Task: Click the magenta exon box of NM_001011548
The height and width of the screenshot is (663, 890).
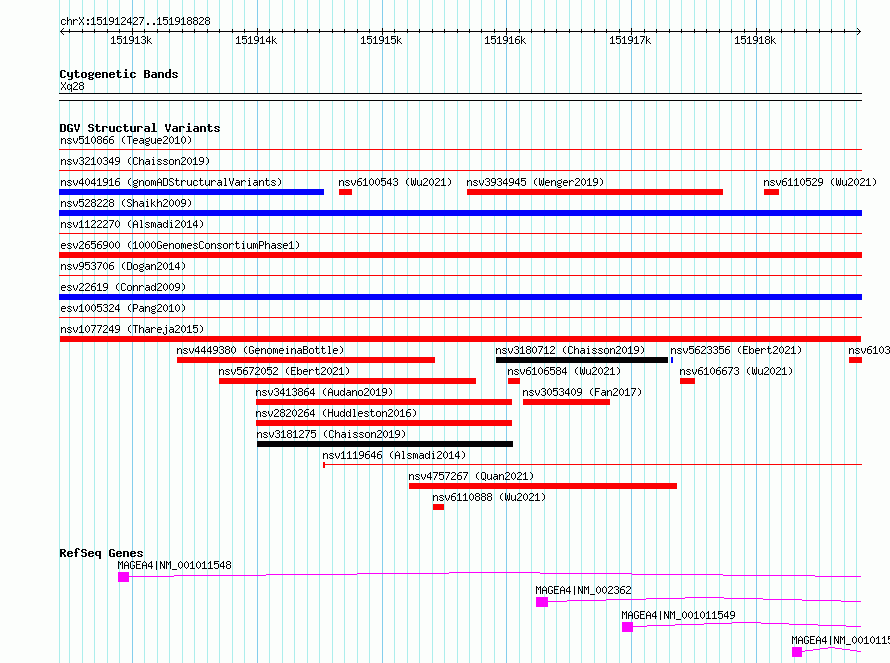Action: [x=123, y=577]
